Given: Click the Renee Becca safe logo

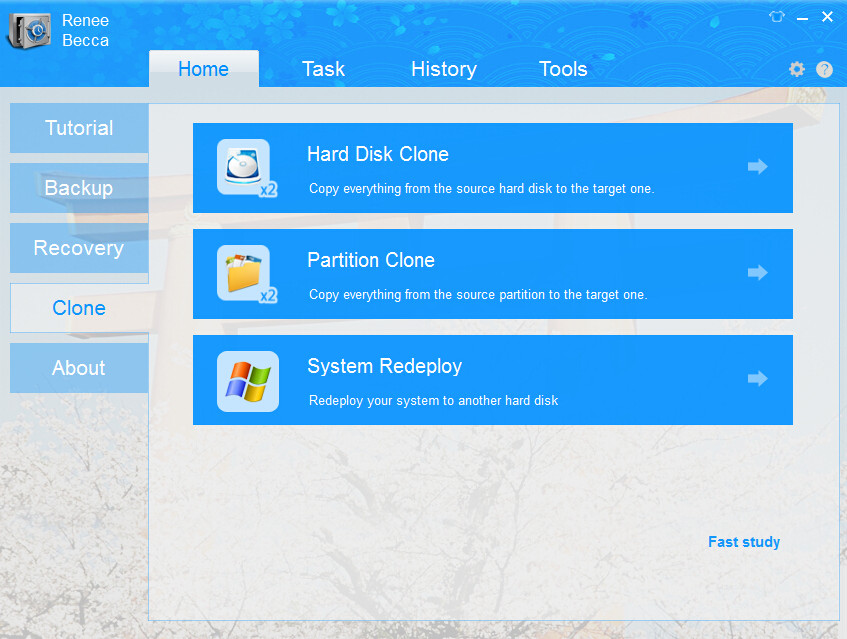Looking at the screenshot, I should [28, 30].
